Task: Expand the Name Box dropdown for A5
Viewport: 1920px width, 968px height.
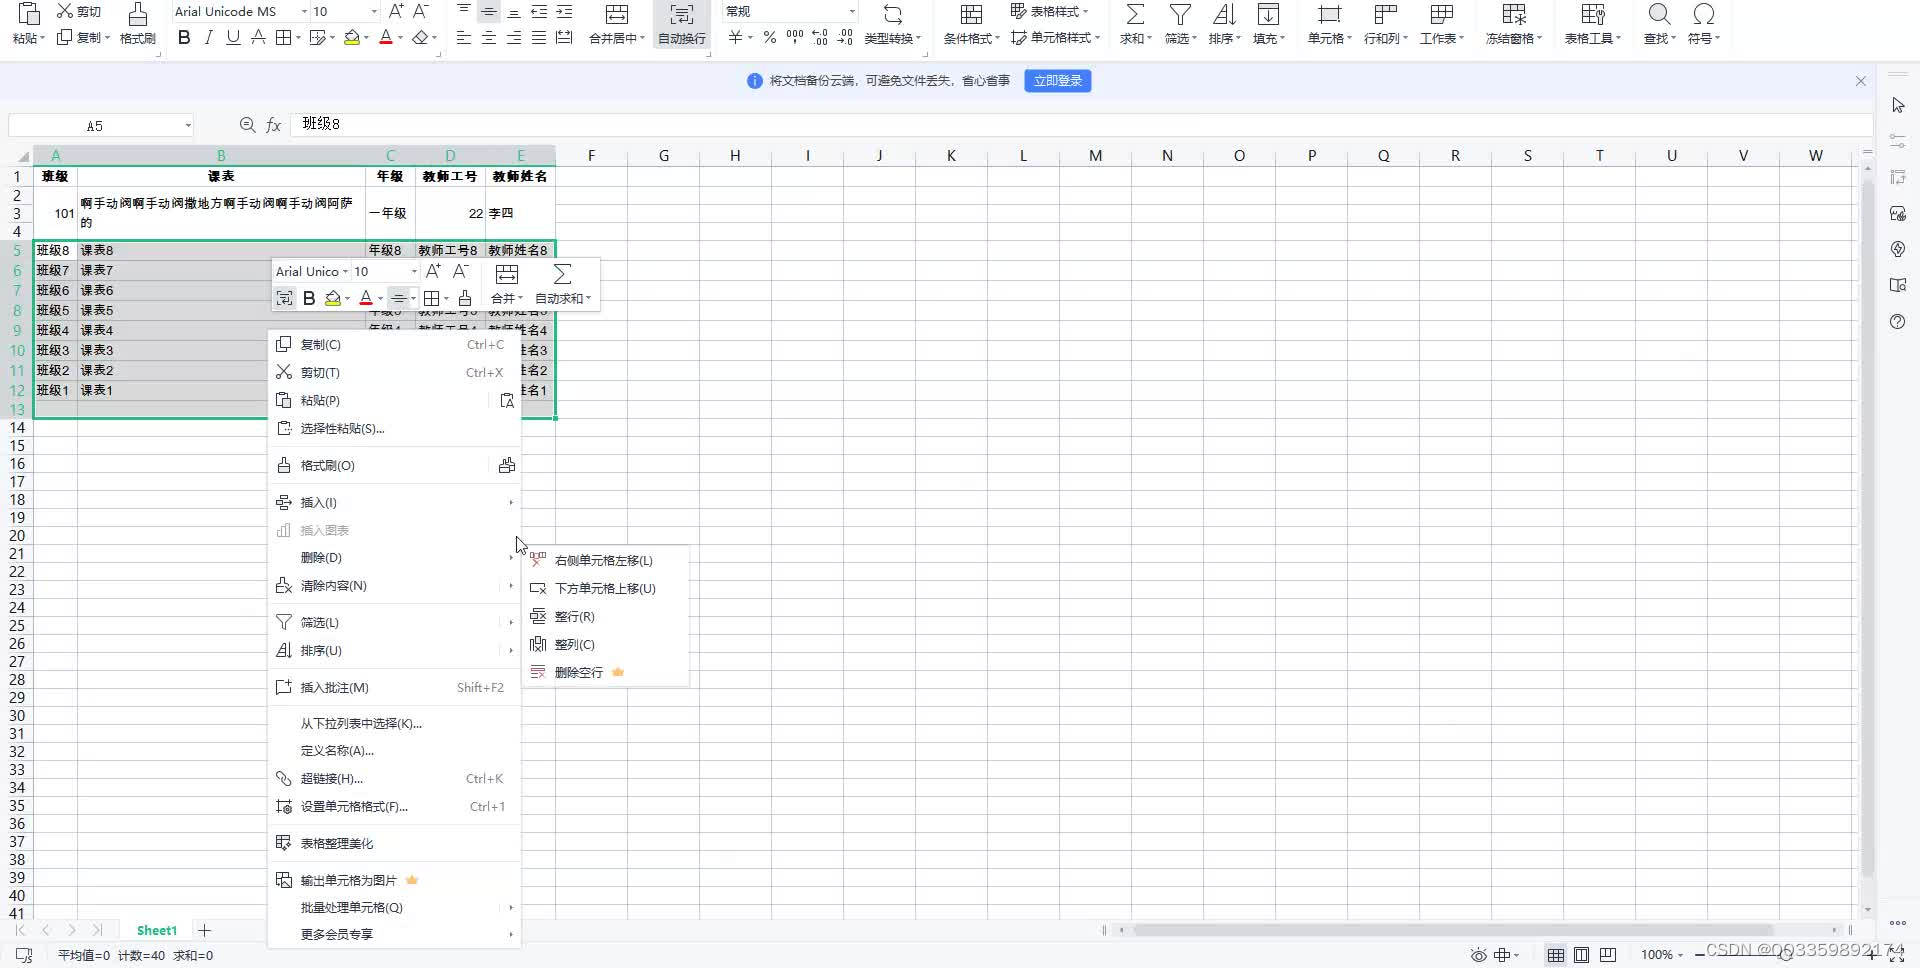Action: [x=188, y=126]
